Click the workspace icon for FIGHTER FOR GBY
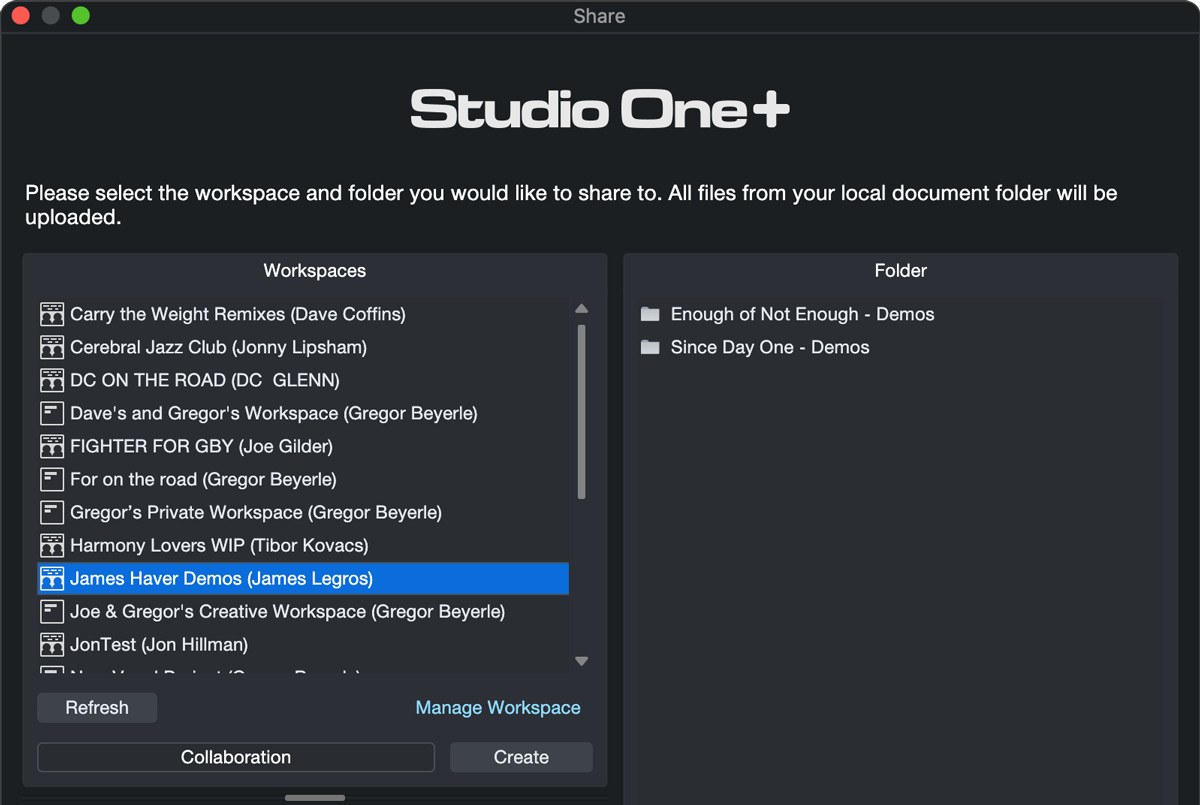1200x805 pixels. coord(52,446)
